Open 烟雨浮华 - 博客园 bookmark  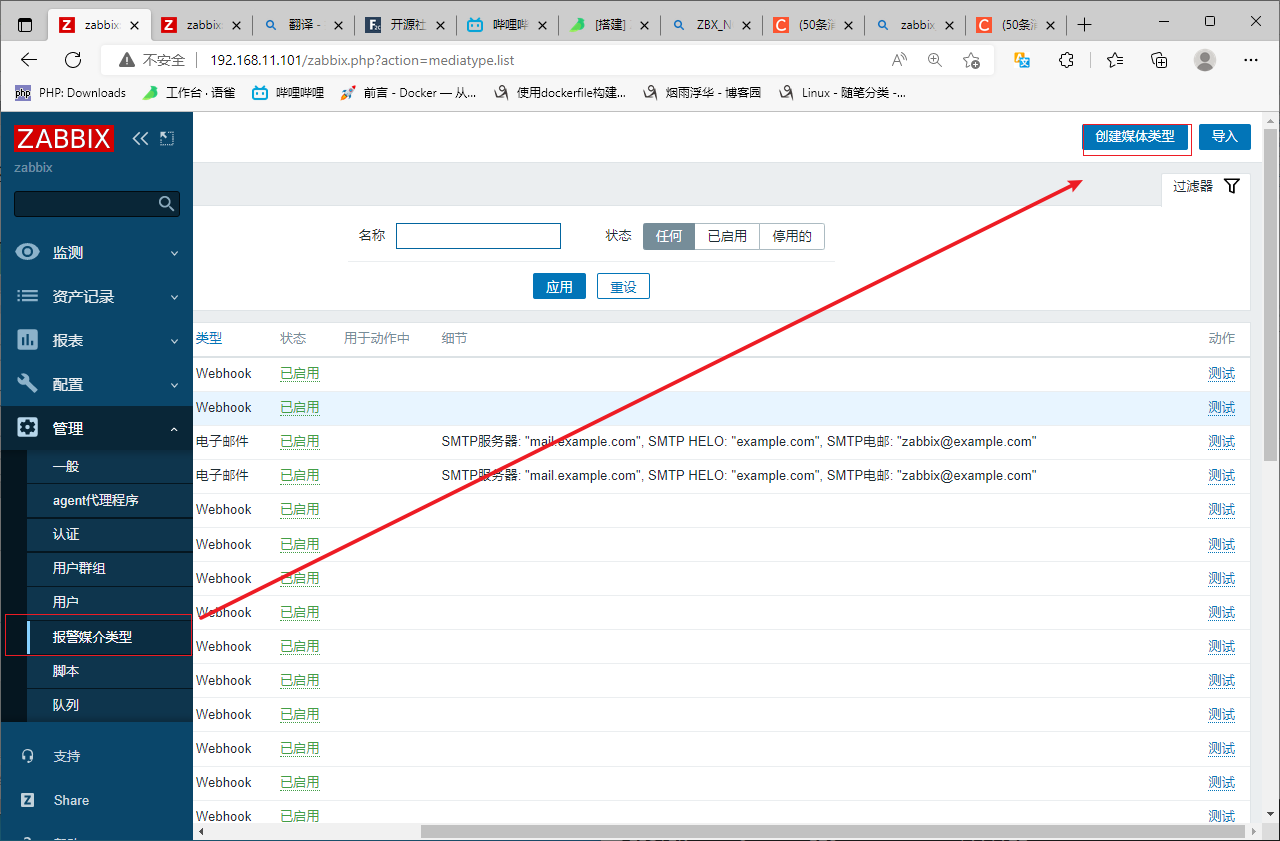703,92
